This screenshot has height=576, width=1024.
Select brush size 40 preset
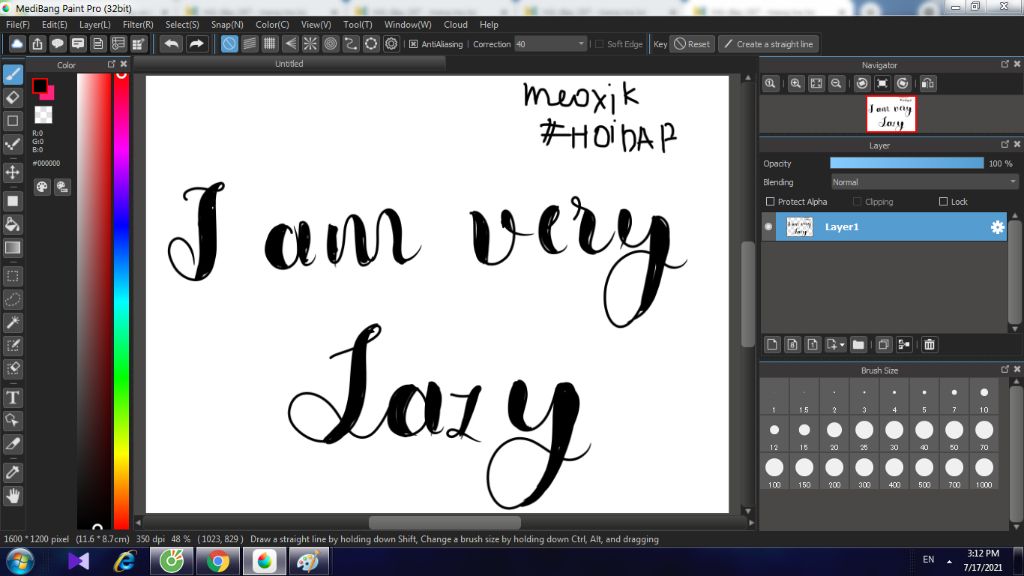pos(924,435)
